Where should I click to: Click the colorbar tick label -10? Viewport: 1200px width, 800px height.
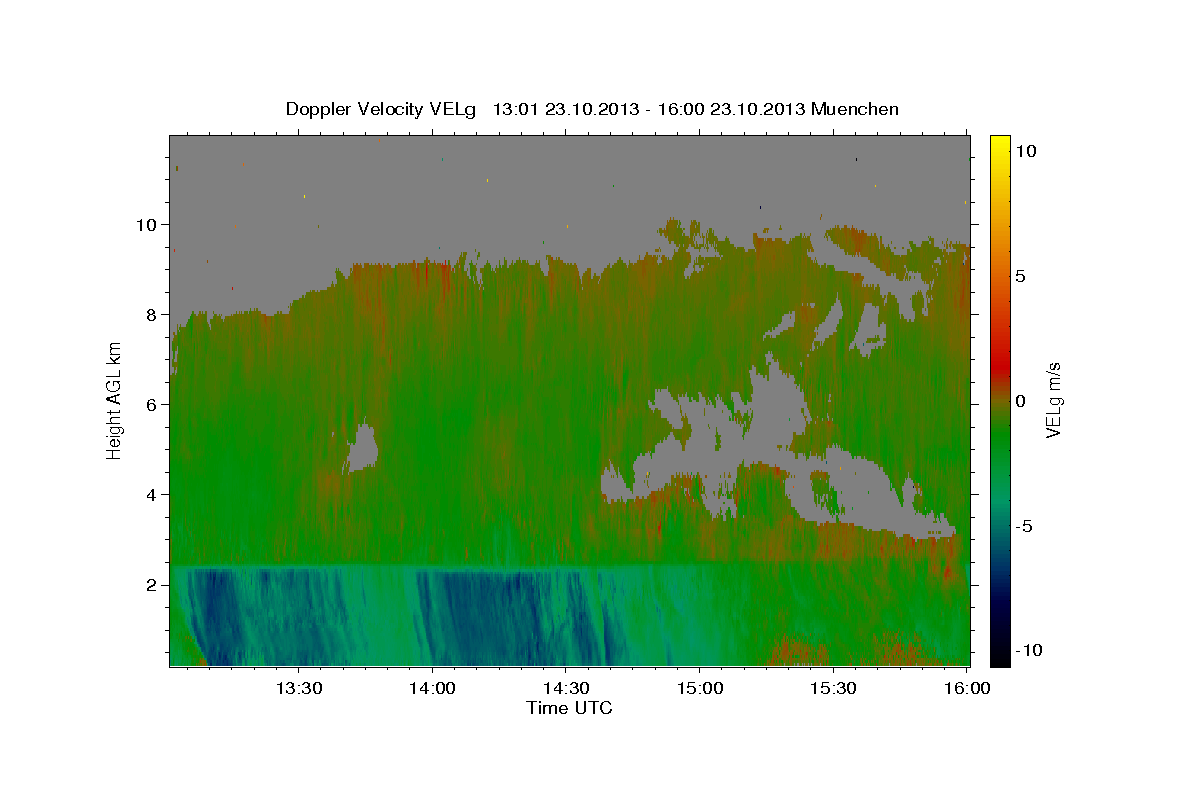click(x=1028, y=650)
